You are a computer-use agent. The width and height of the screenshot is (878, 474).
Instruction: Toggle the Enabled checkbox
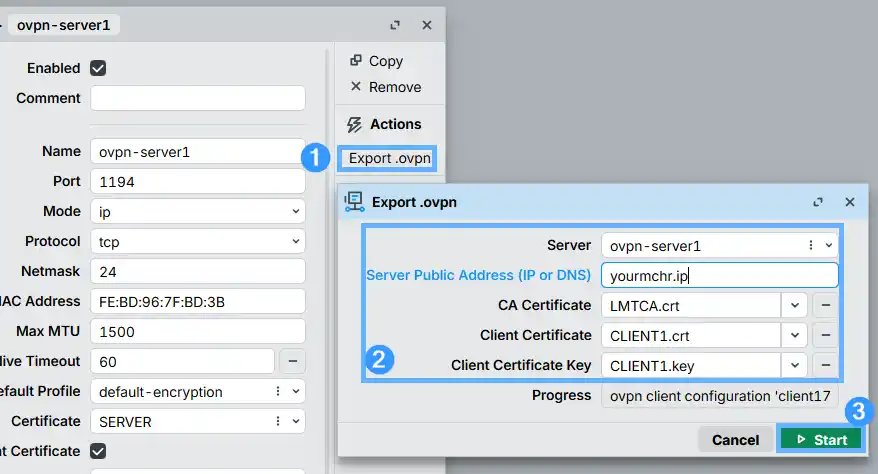pos(98,68)
